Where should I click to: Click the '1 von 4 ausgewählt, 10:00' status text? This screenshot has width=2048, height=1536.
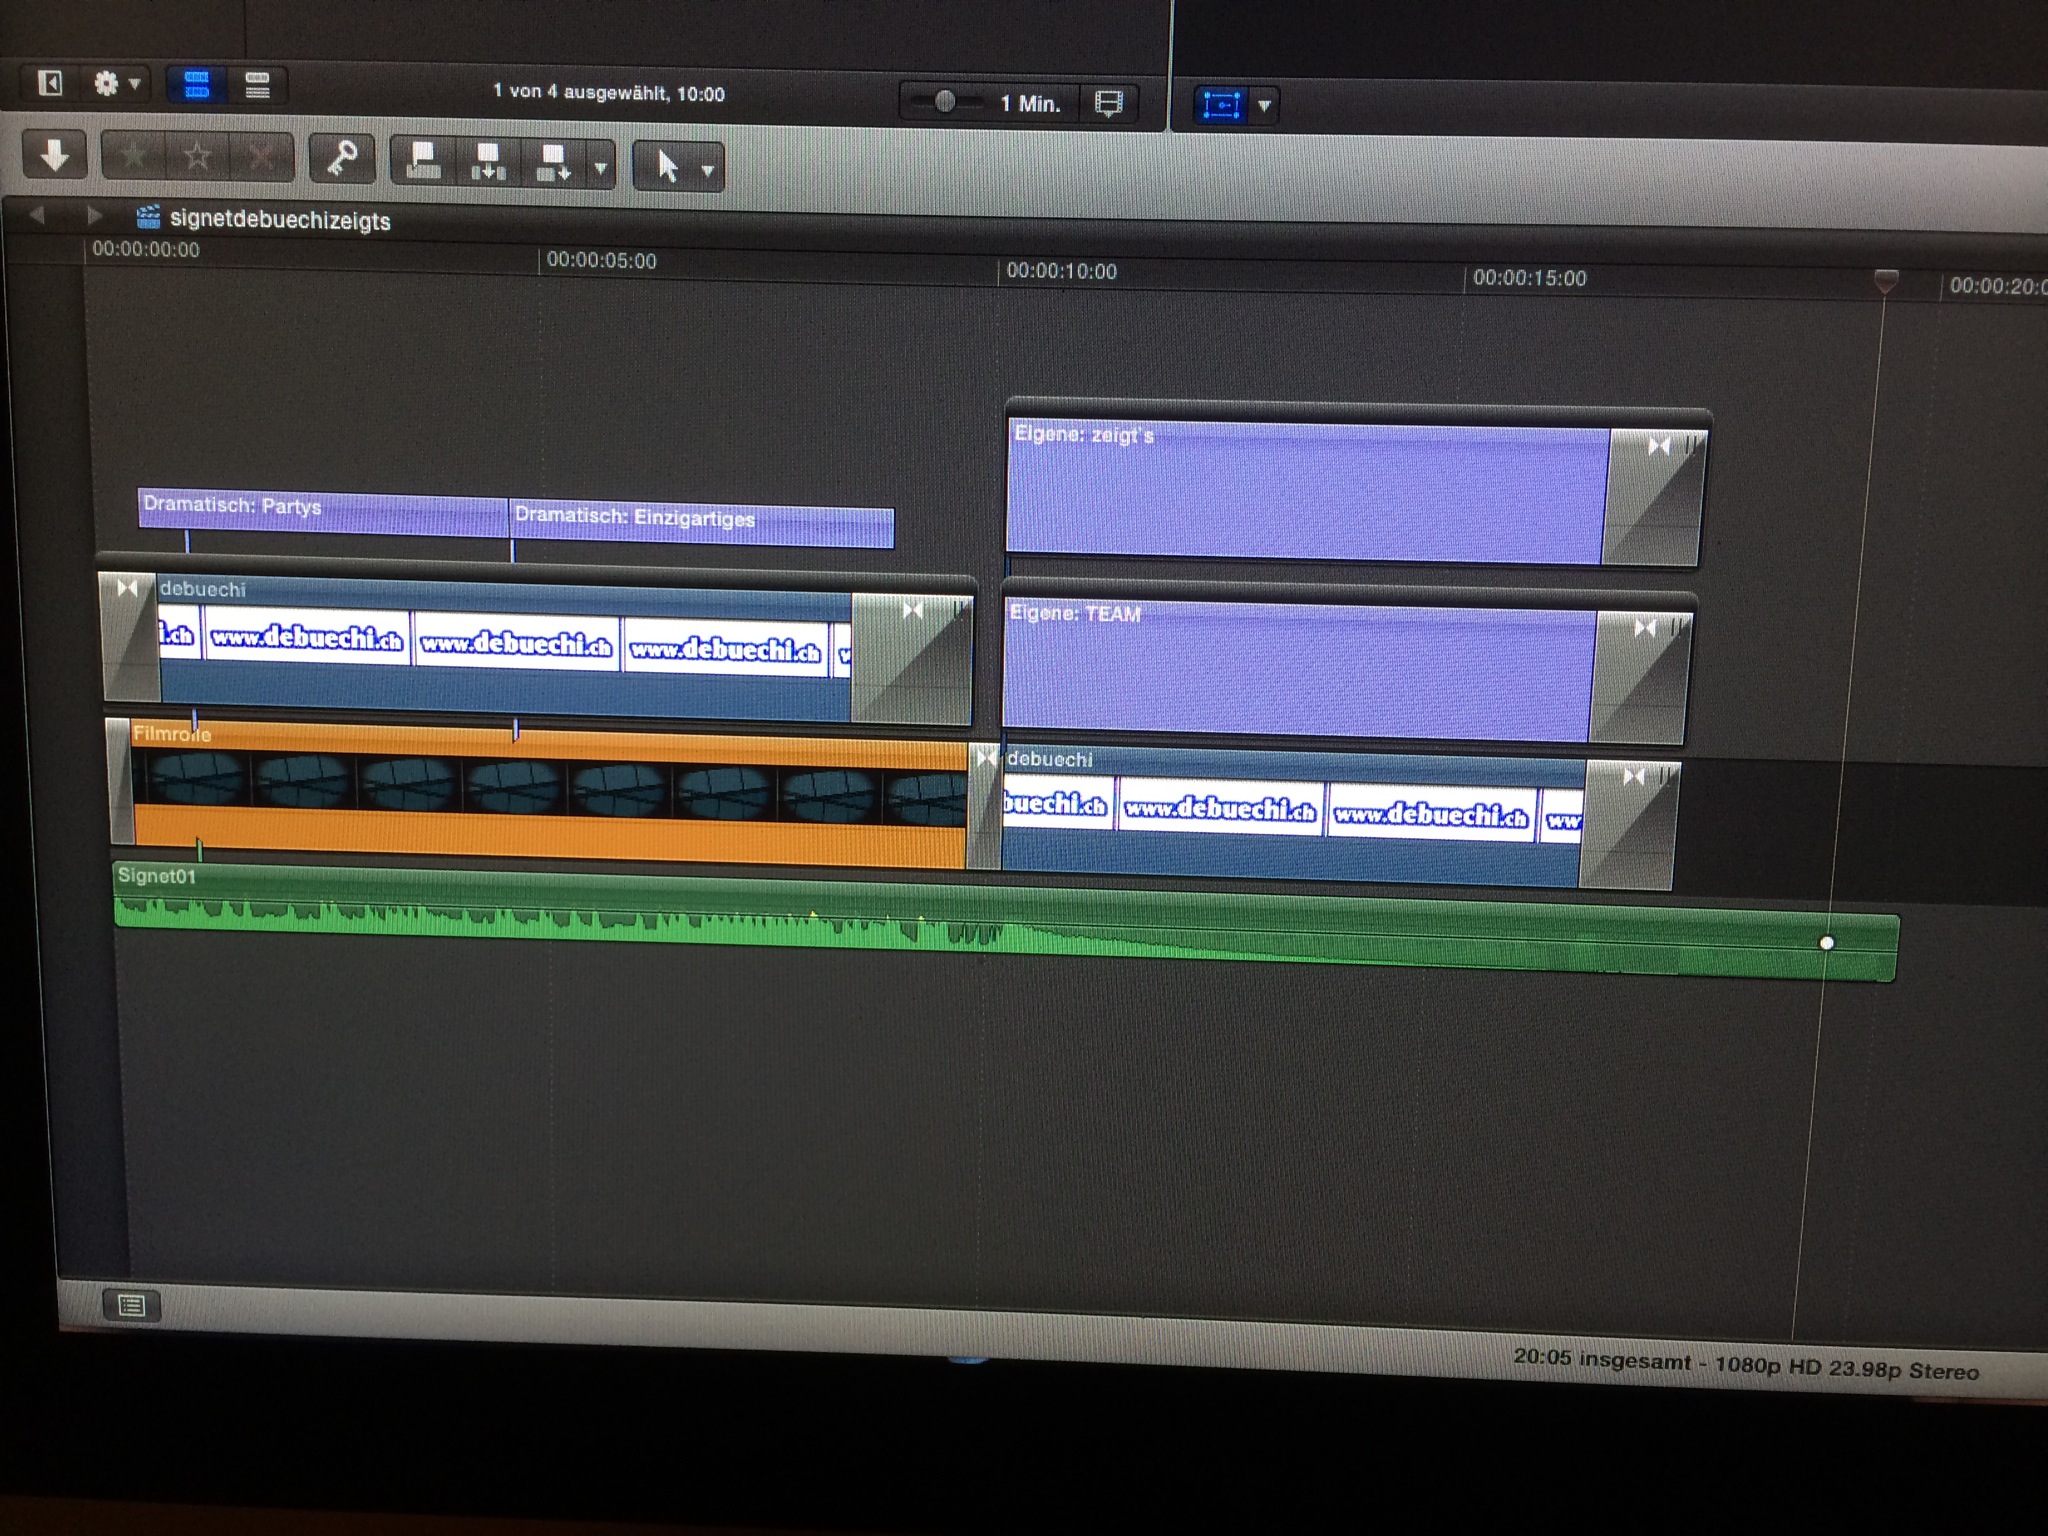[608, 93]
